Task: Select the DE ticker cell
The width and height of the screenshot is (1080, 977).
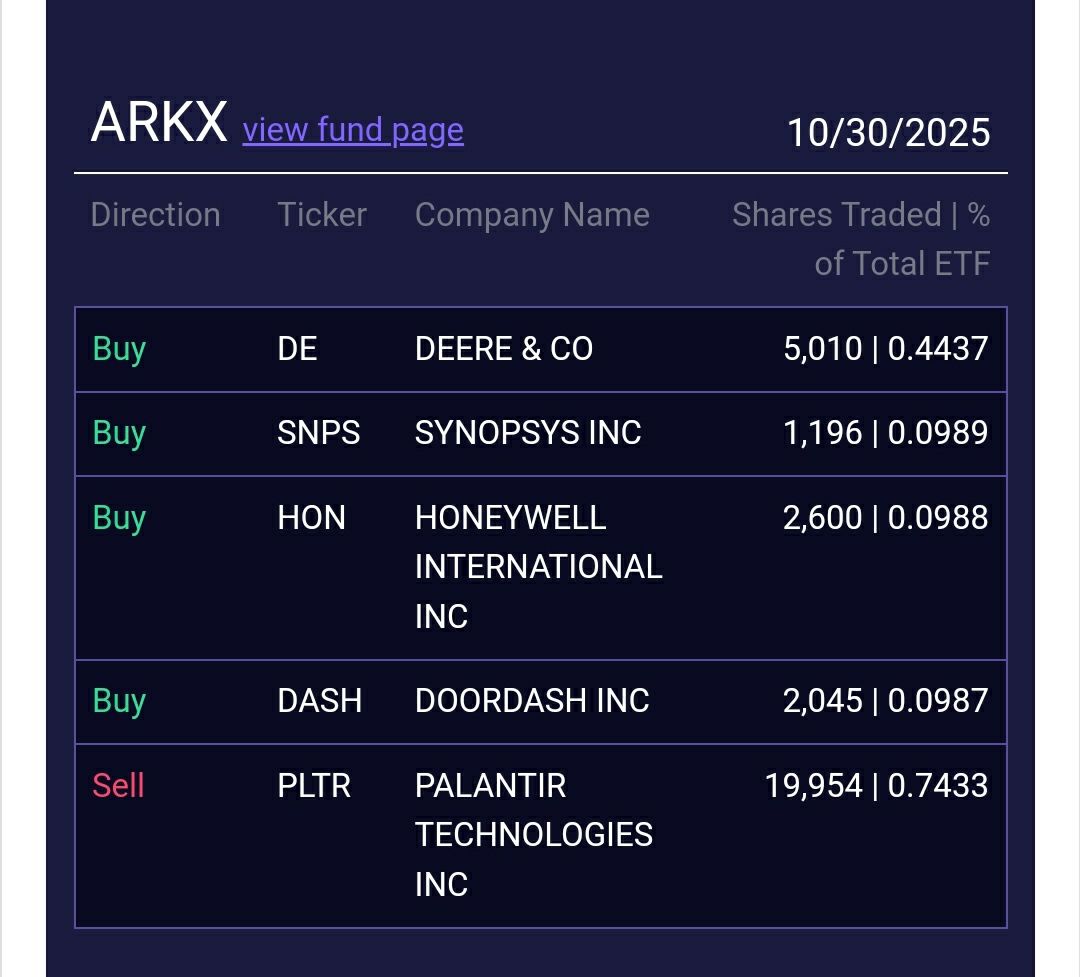Action: pyautogui.click(x=297, y=349)
